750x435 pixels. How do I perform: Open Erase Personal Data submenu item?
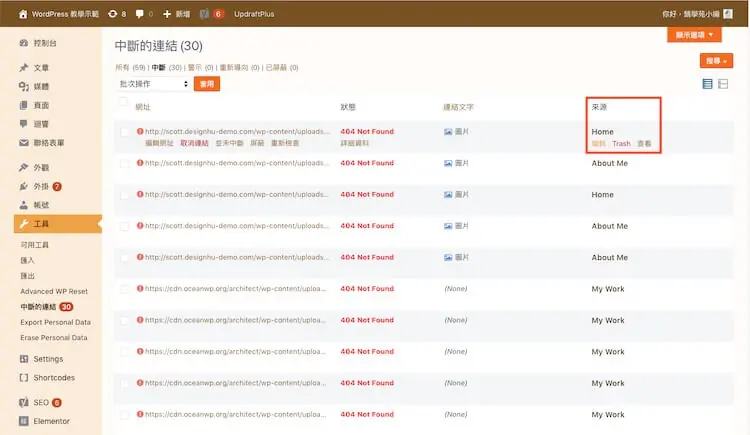[x=54, y=338]
